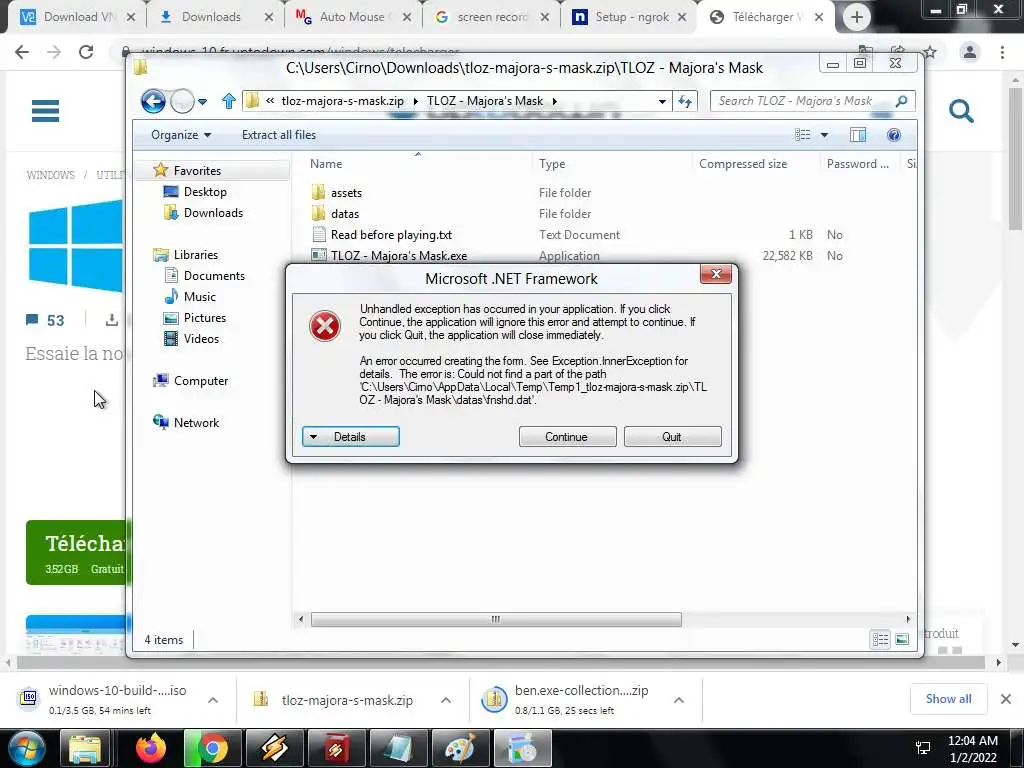Image resolution: width=1024 pixels, height=768 pixels.
Task: Open options arrow for windows-10-build iso download
Action: click(213, 700)
